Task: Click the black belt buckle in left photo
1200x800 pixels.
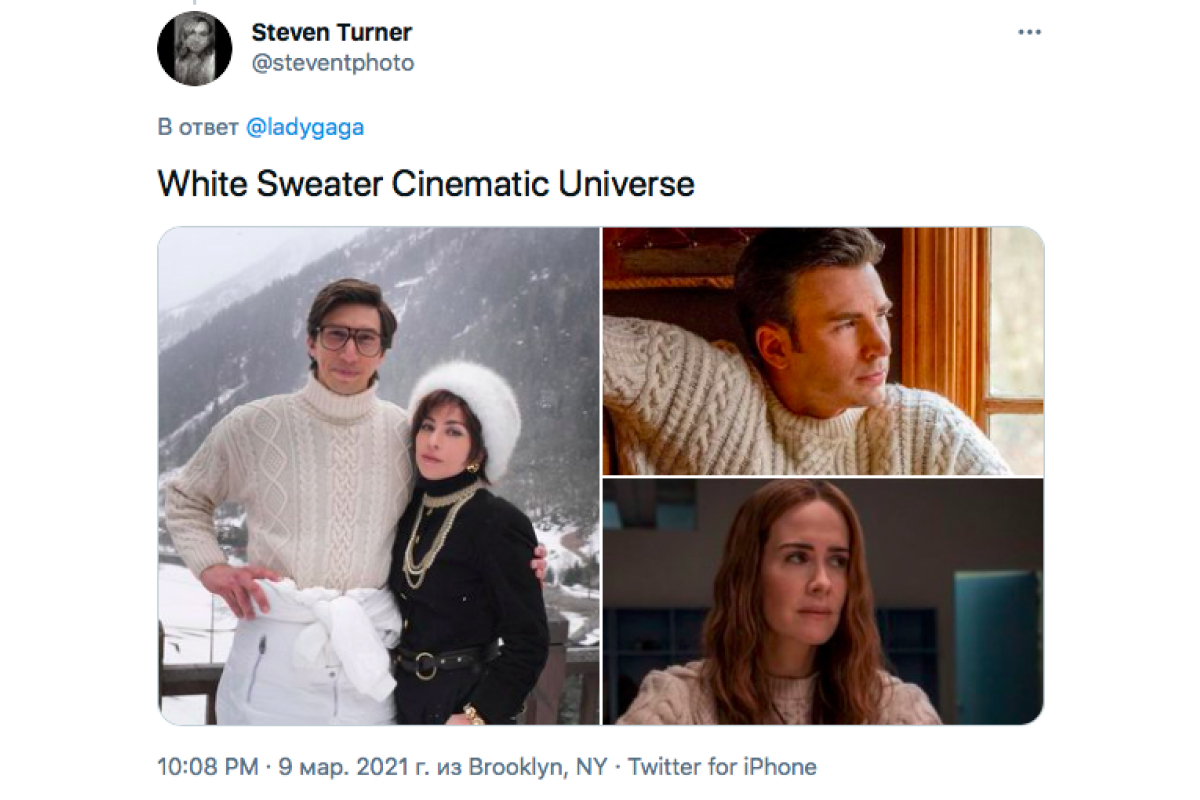Action: (426, 665)
